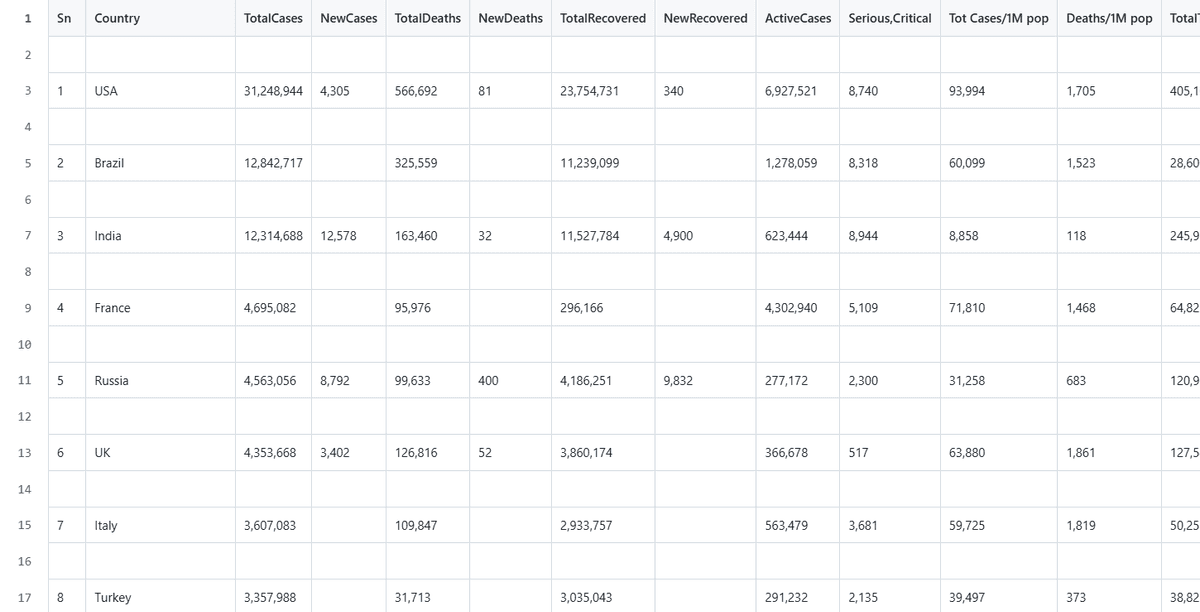Click the NewDeaths column header
The height and width of the screenshot is (612, 1200).
click(x=511, y=18)
